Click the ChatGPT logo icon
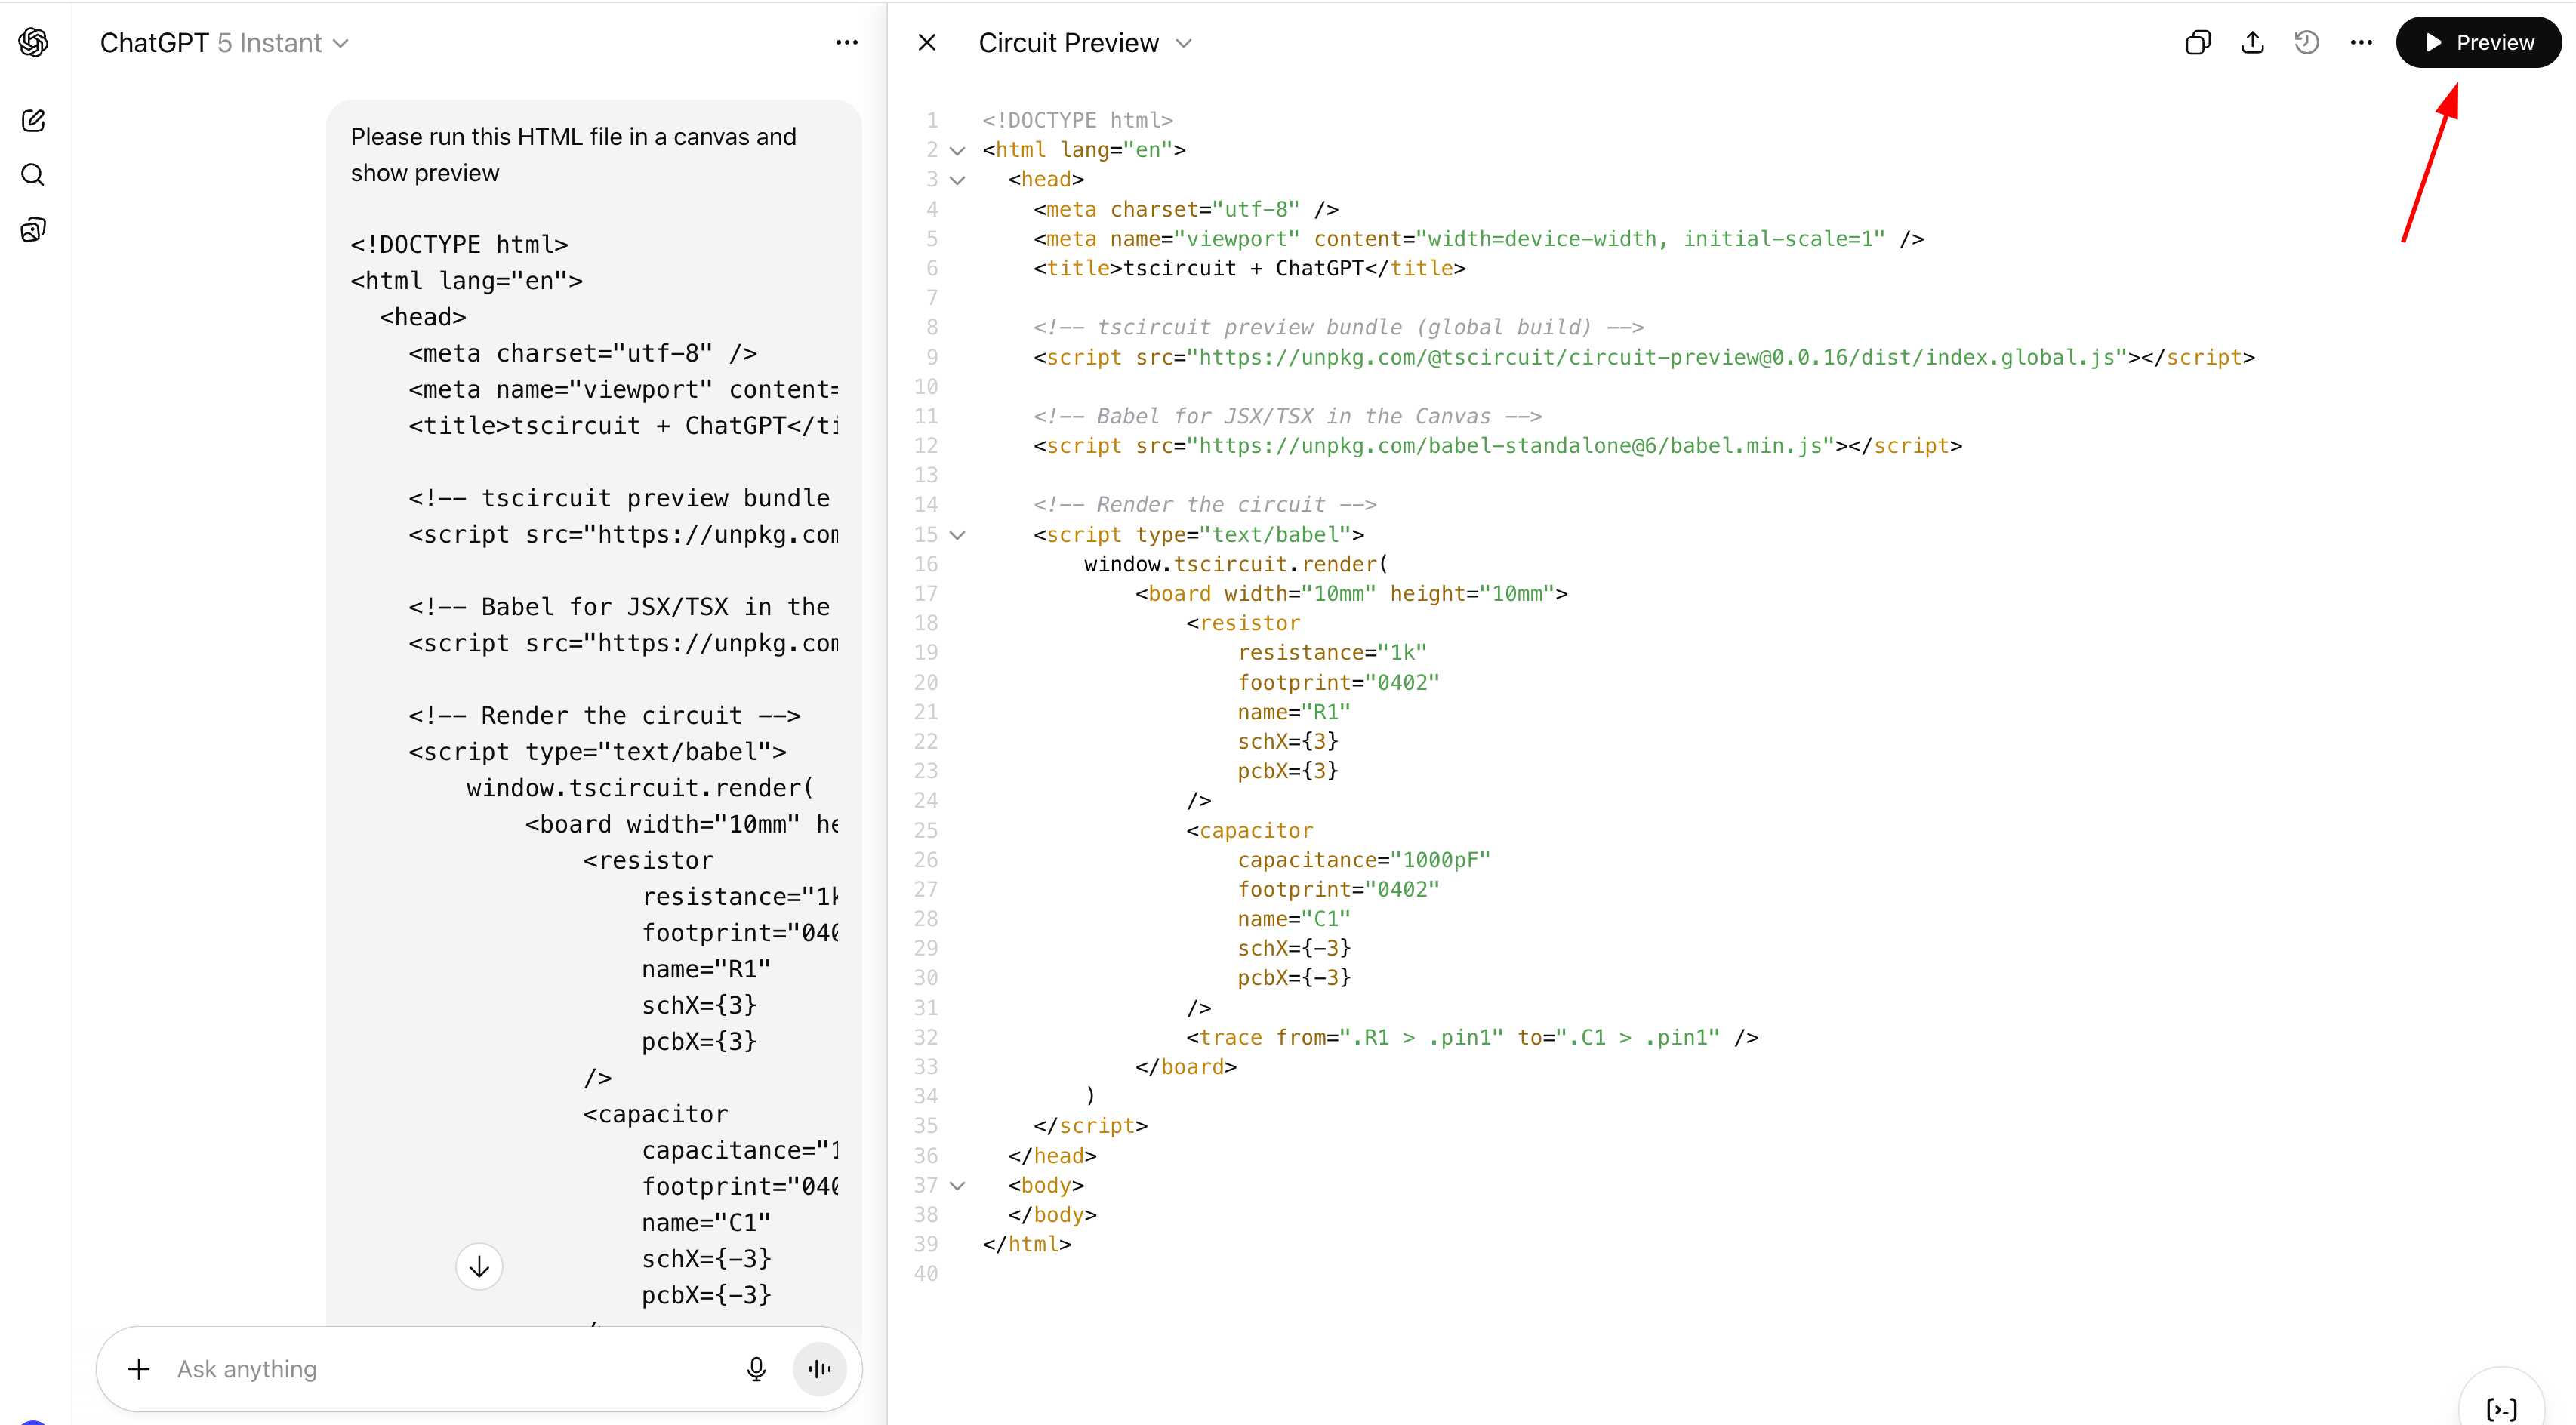The image size is (2576, 1425). pos(33,42)
